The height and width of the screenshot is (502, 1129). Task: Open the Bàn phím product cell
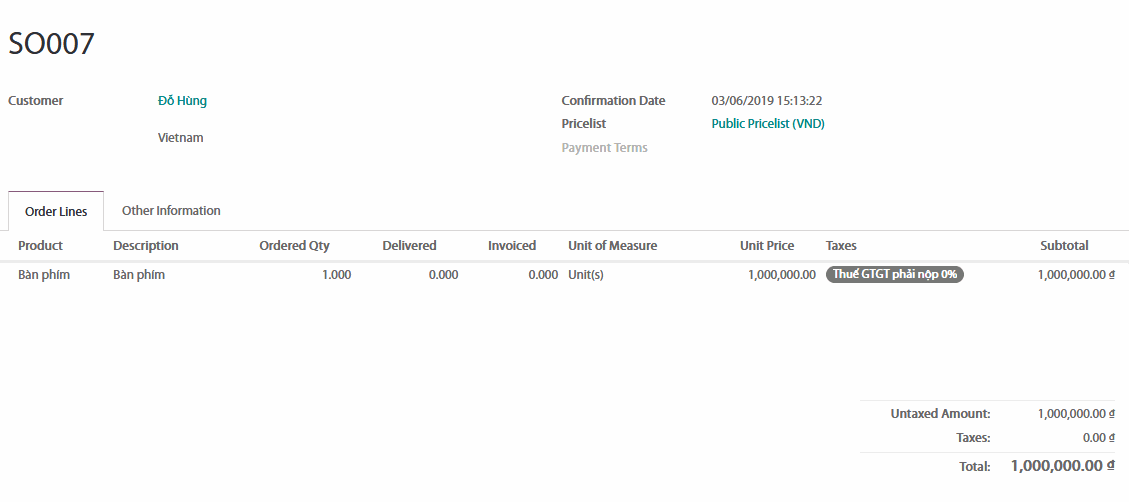(x=44, y=275)
